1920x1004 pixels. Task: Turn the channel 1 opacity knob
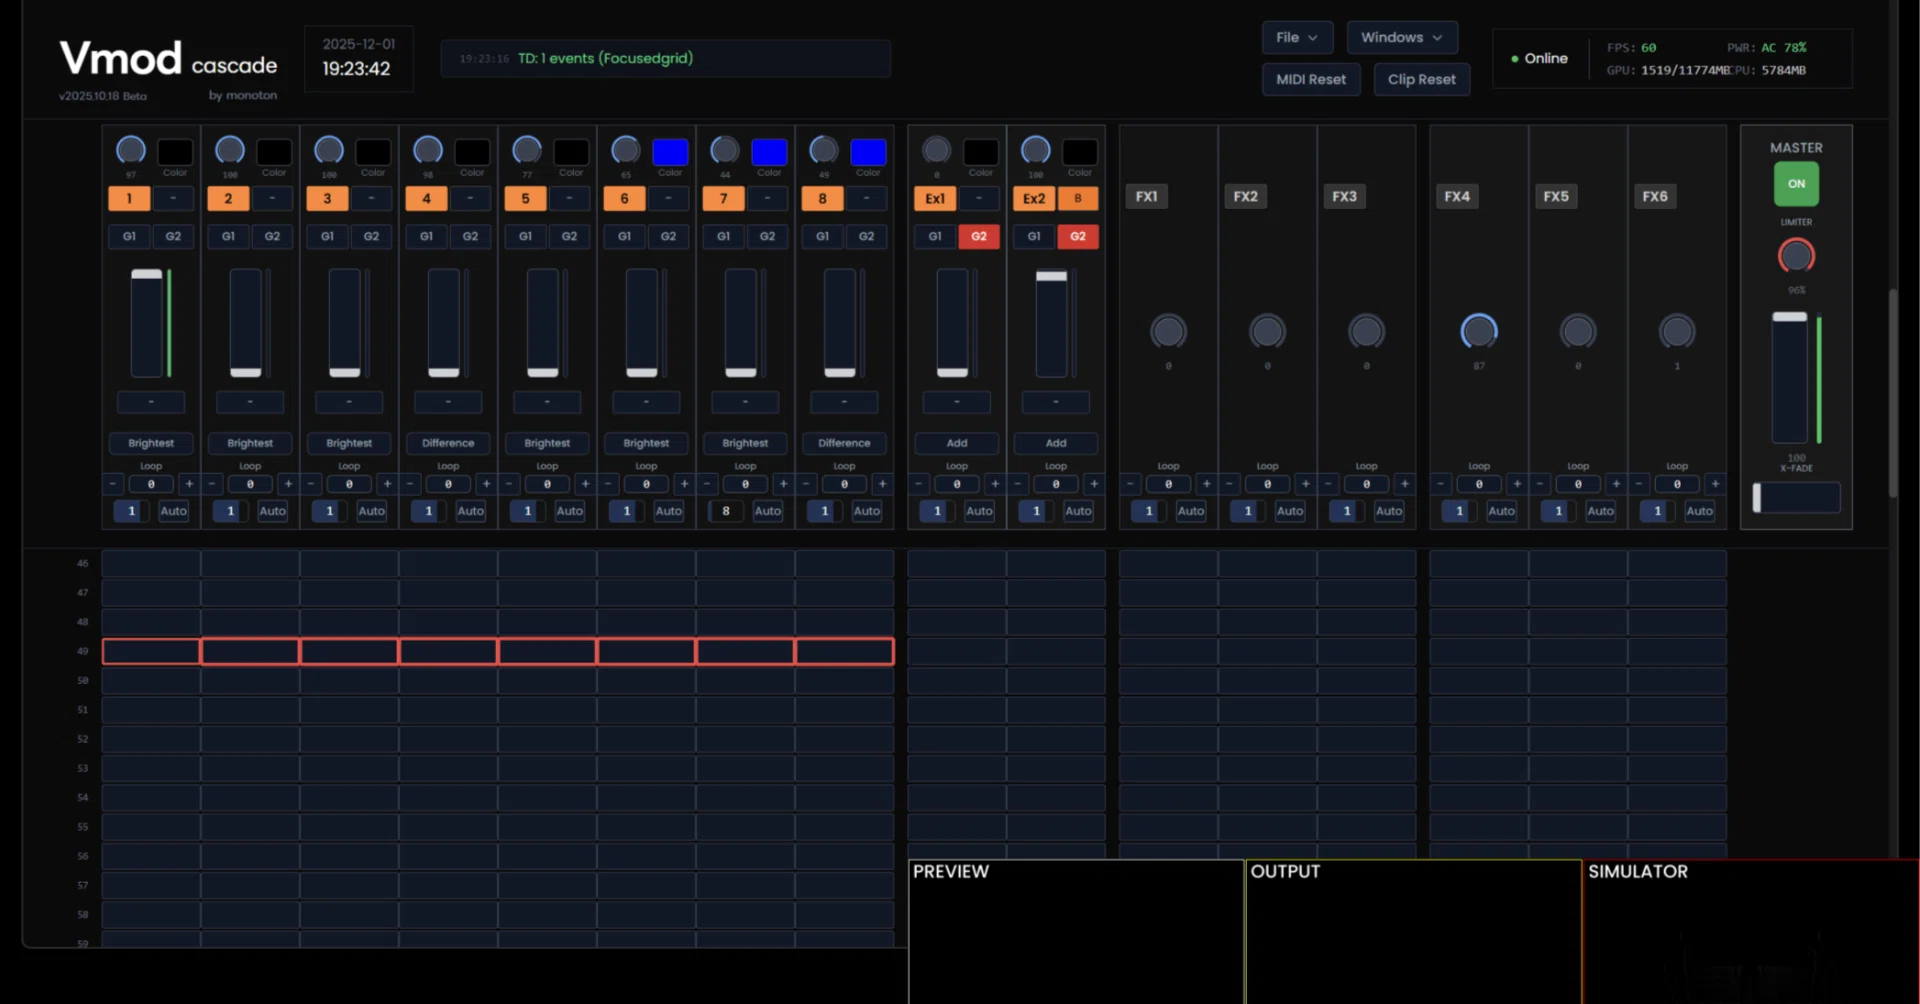pos(131,150)
